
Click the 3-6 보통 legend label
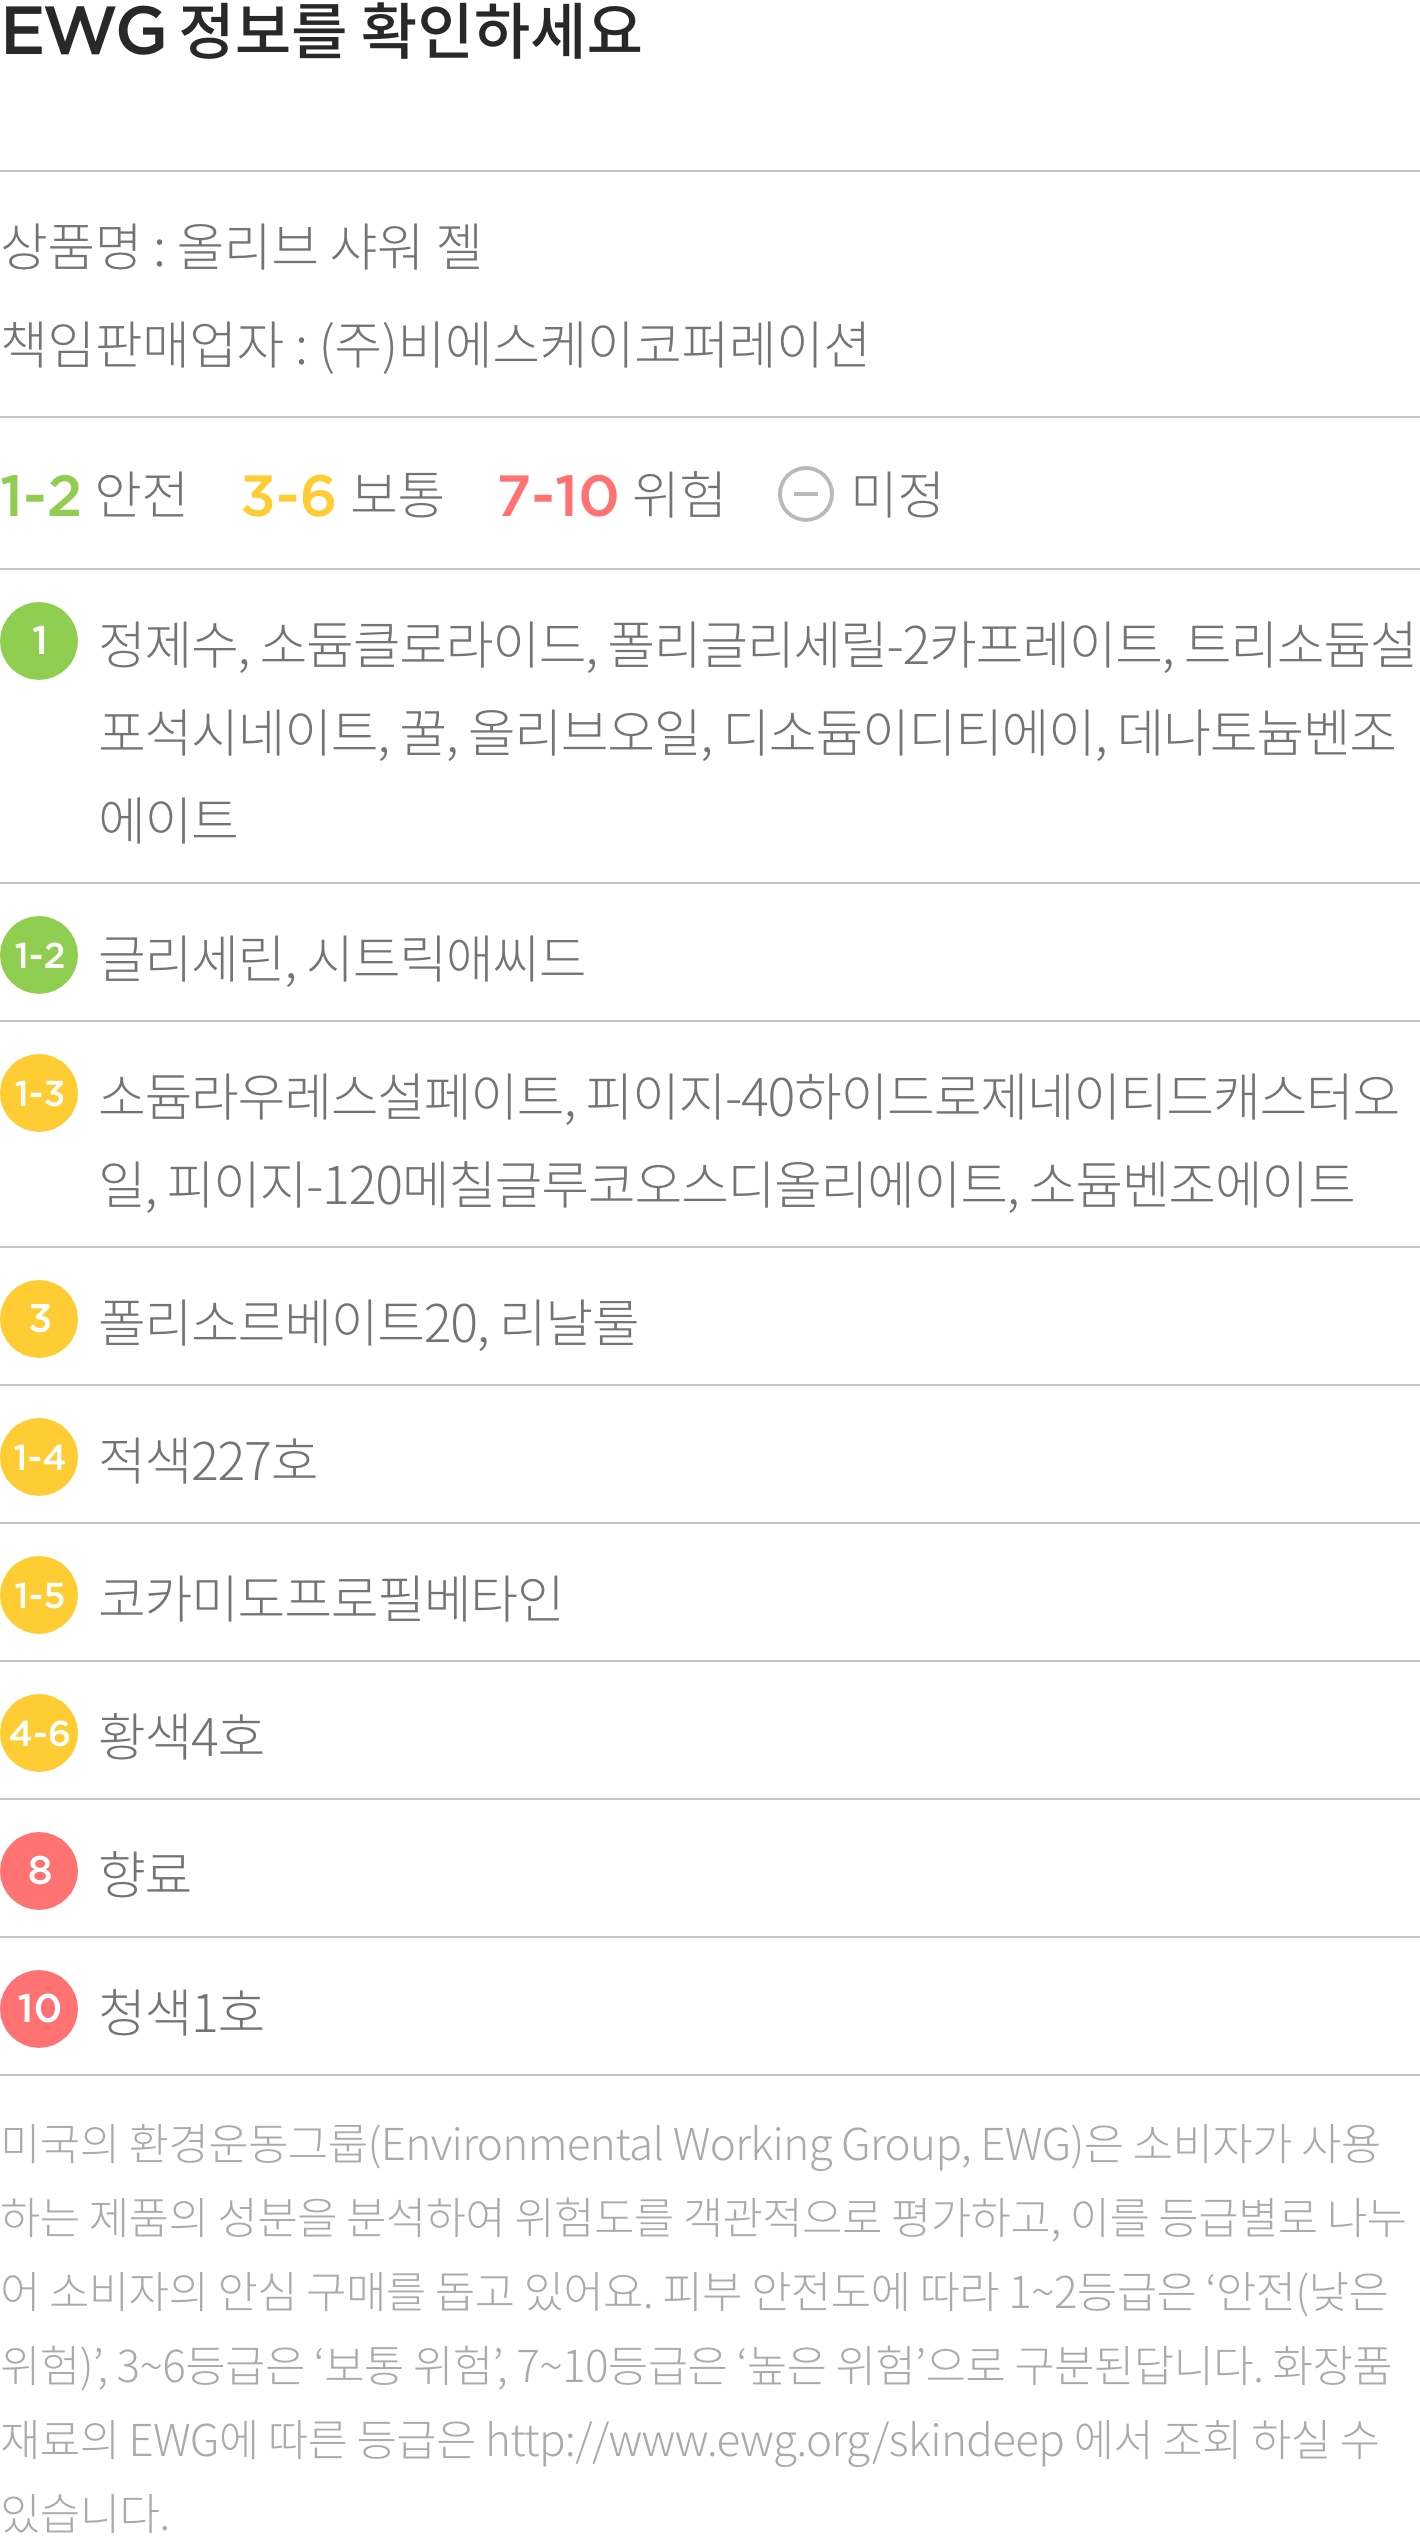click(x=342, y=495)
